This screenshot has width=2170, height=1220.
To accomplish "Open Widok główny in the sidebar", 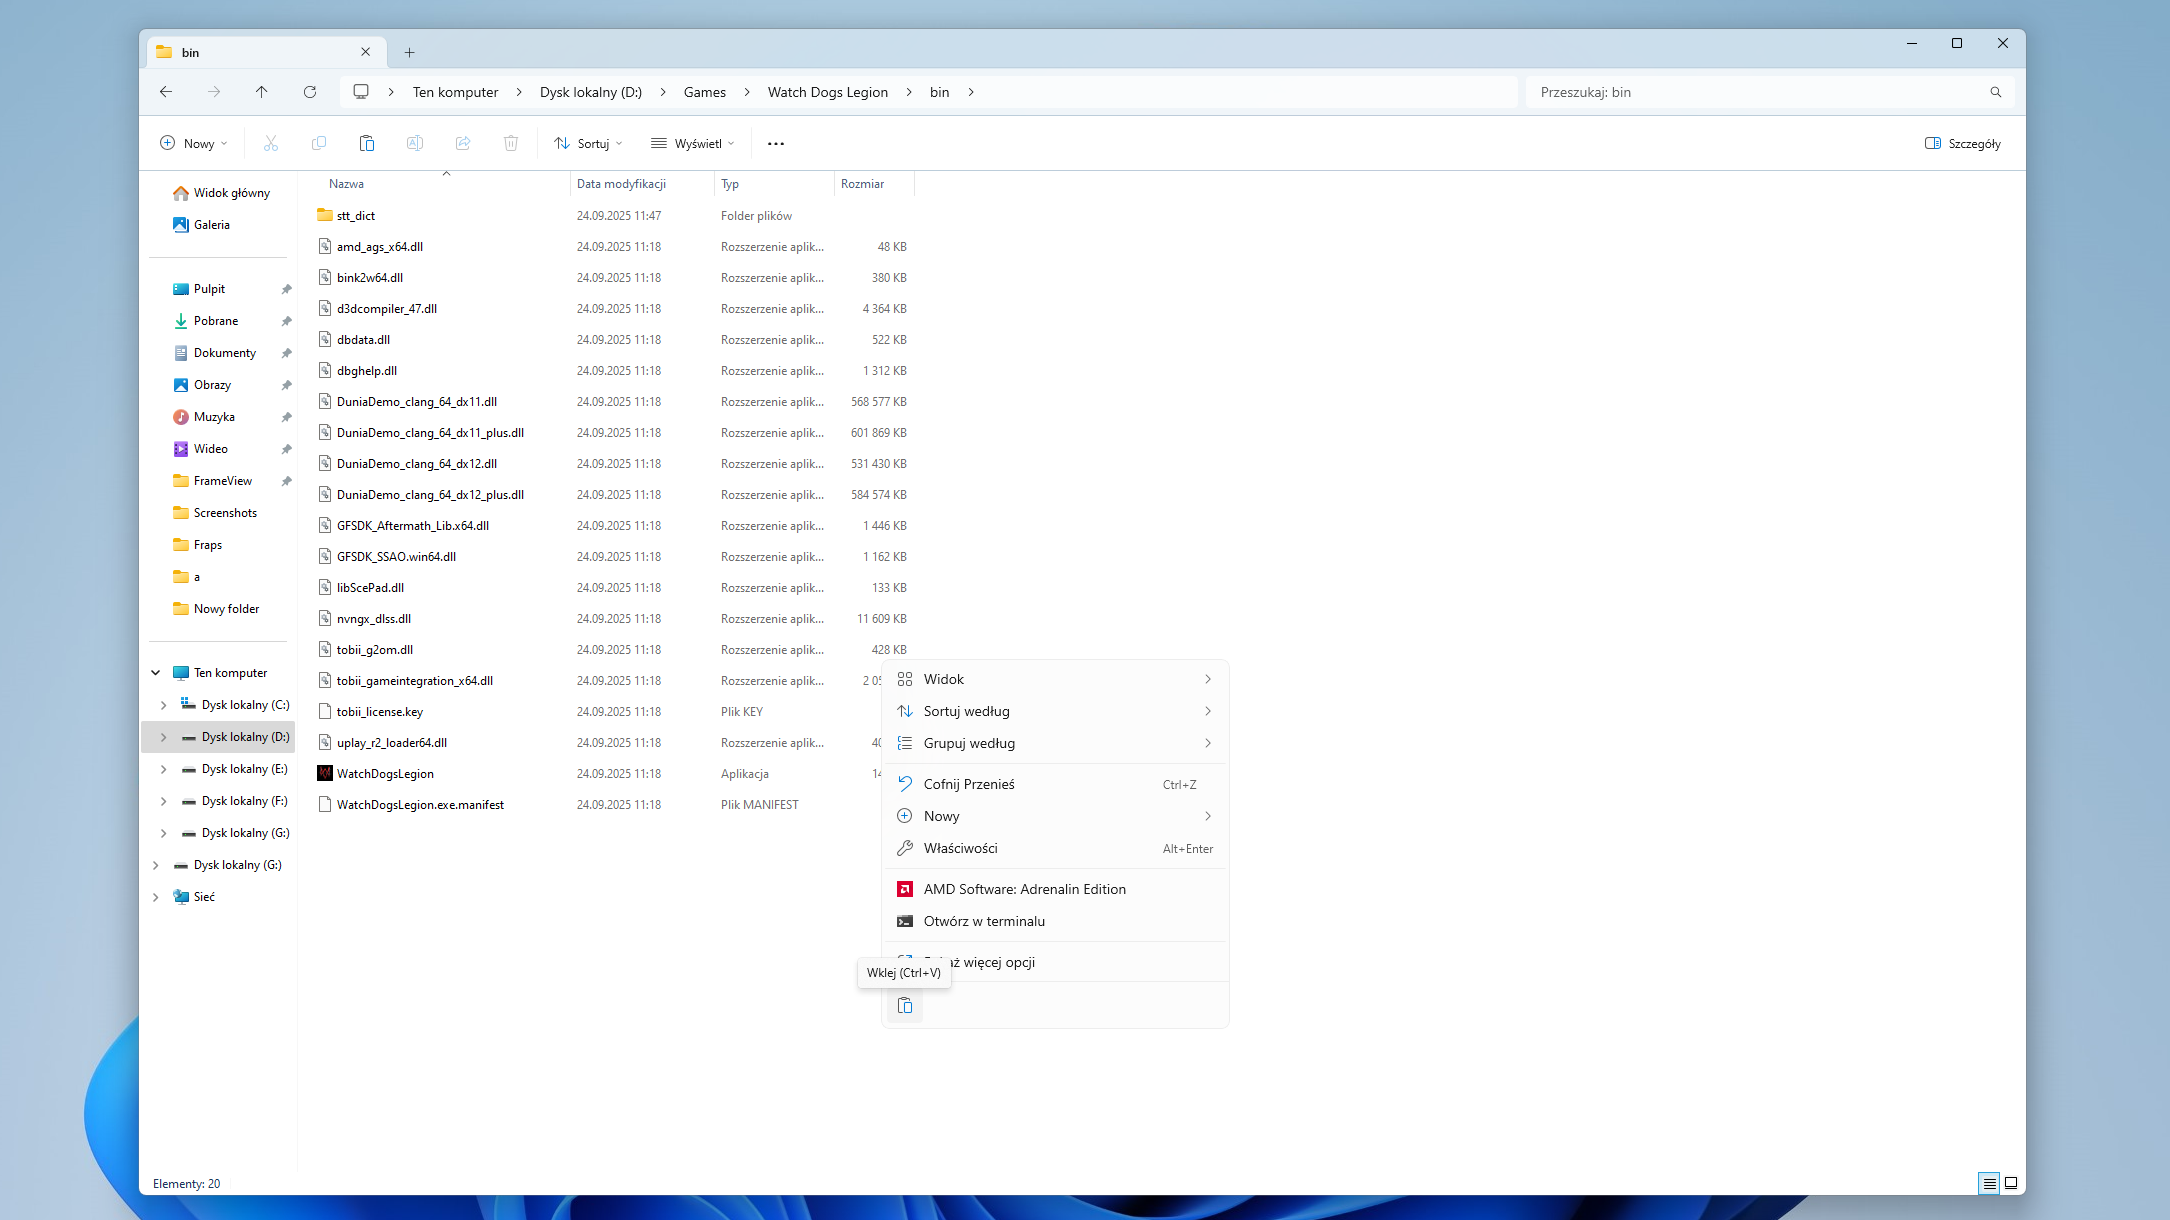I will pos(221,193).
